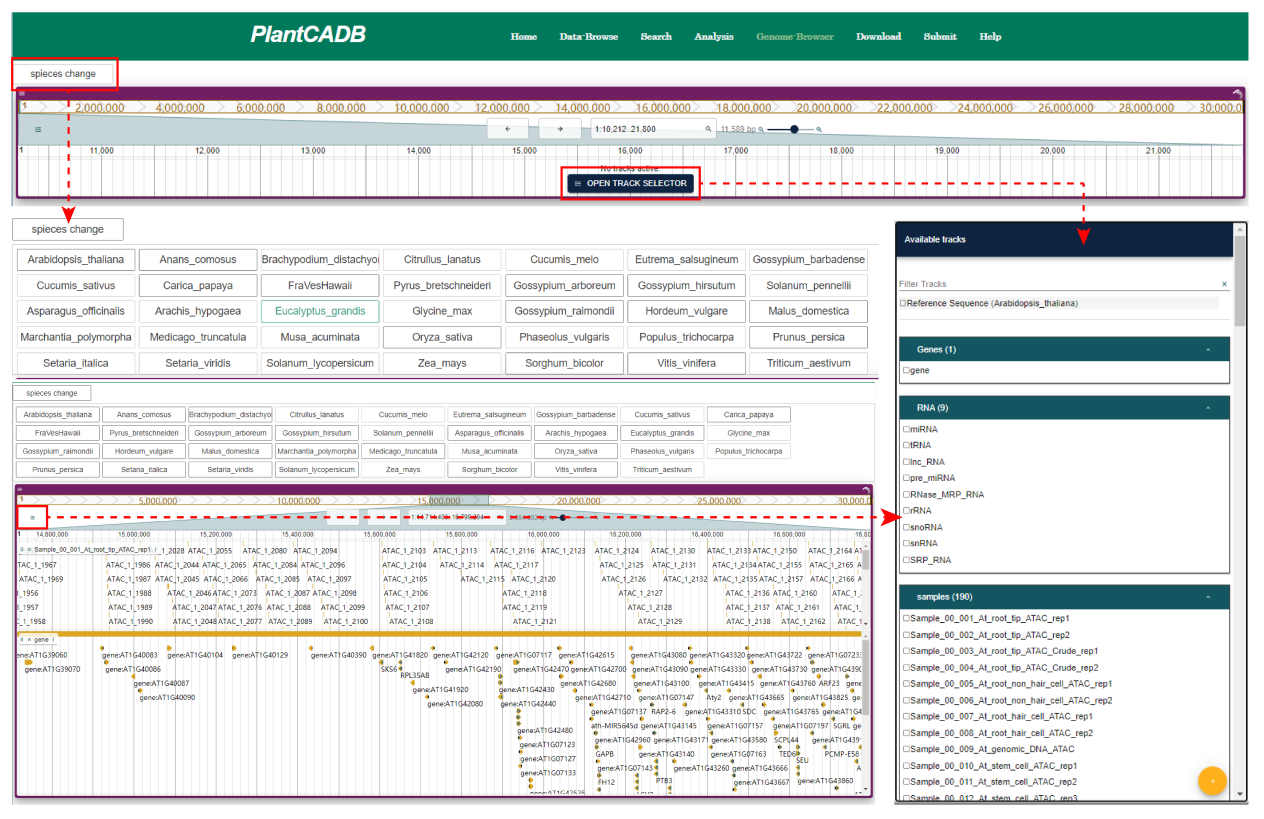Click the minimize icon at the lower browser's right corner
The width and height of the screenshot is (1264, 819).
pyautogui.click(x=867, y=490)
